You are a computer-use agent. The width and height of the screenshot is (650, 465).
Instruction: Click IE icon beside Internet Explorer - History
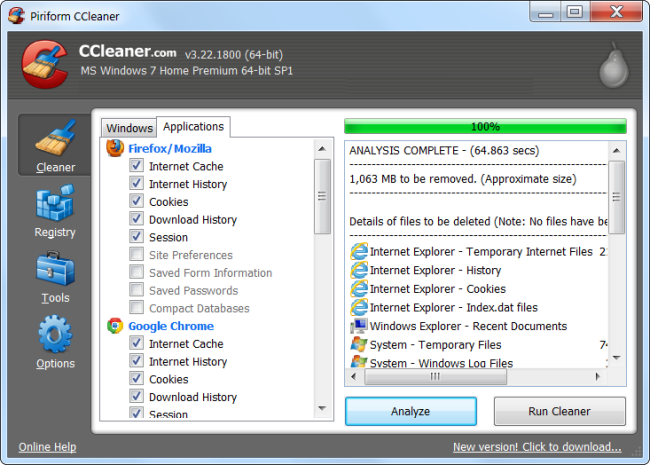point(359,270)
